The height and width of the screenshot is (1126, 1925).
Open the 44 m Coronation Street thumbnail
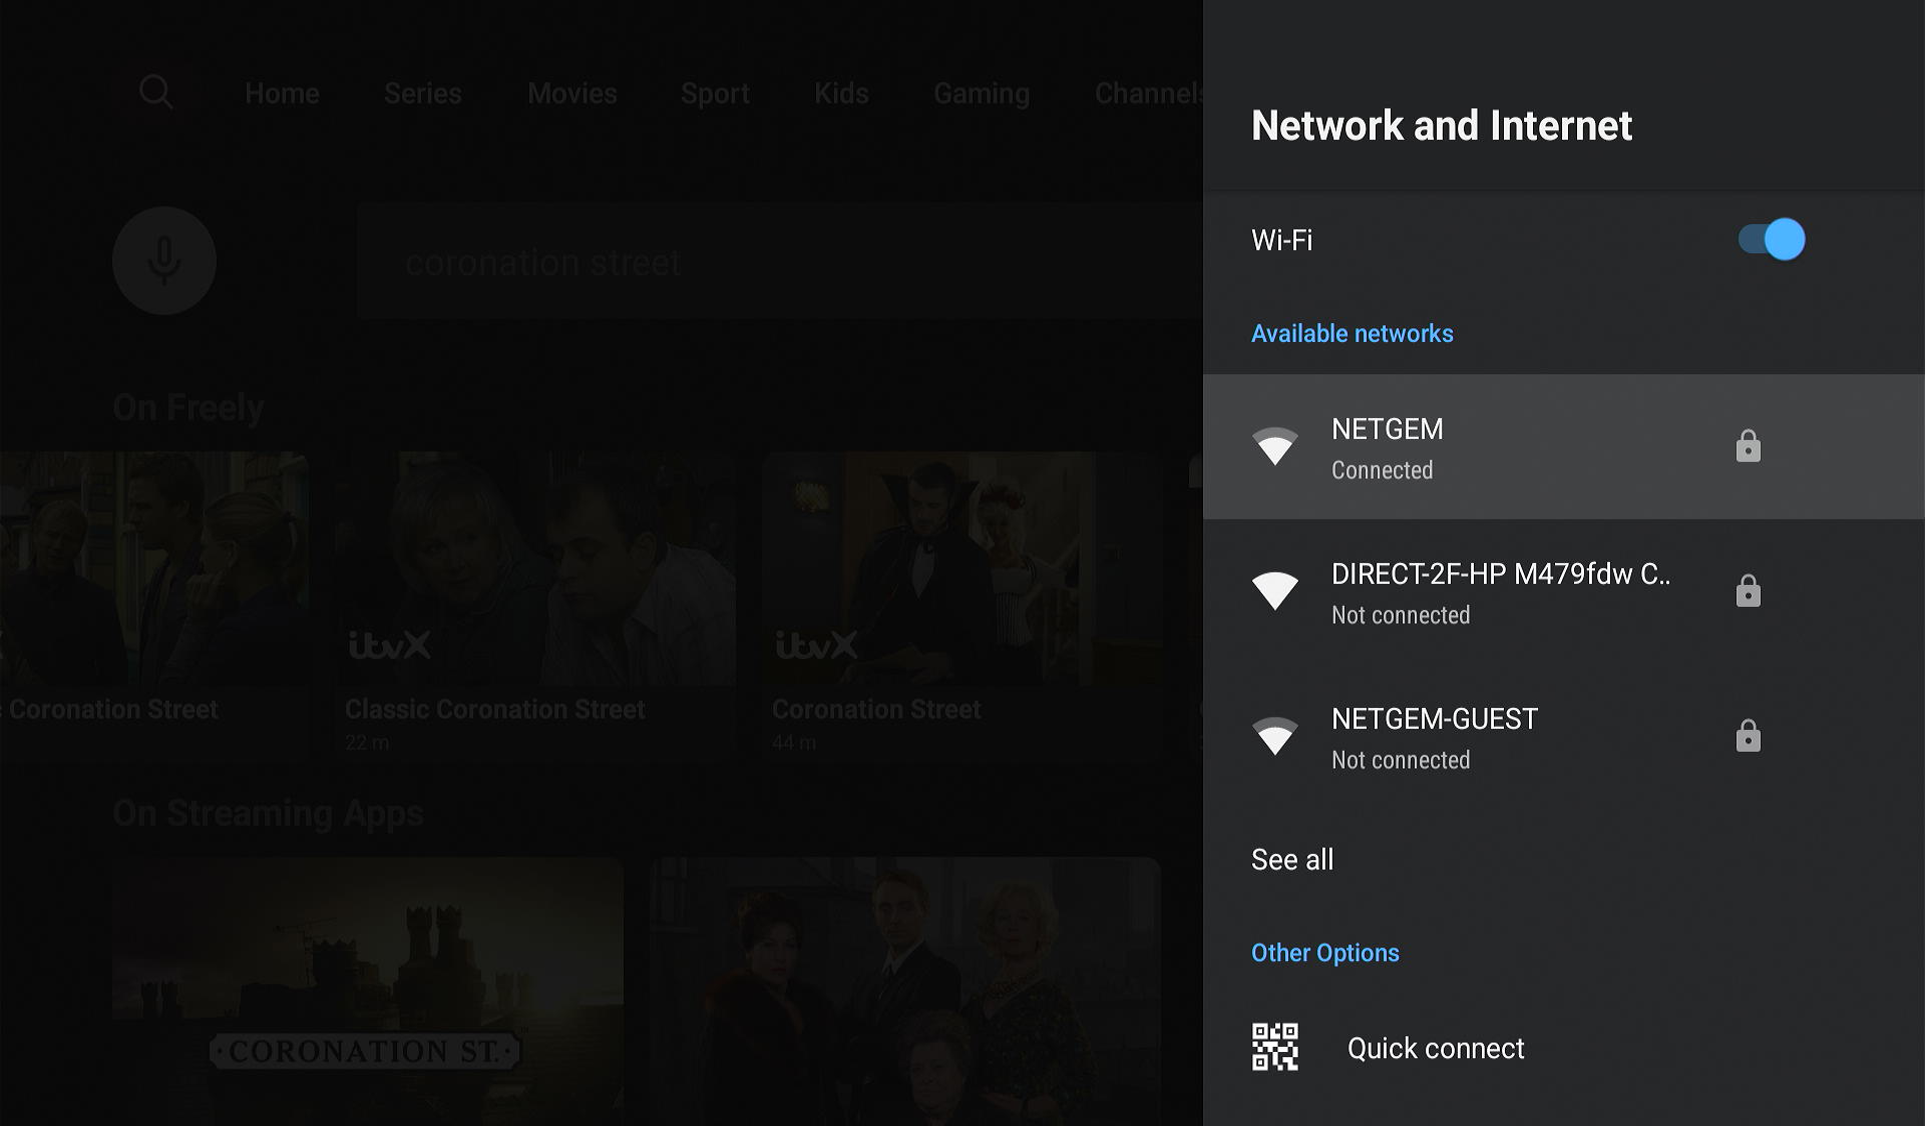click(x=962, y=568)
